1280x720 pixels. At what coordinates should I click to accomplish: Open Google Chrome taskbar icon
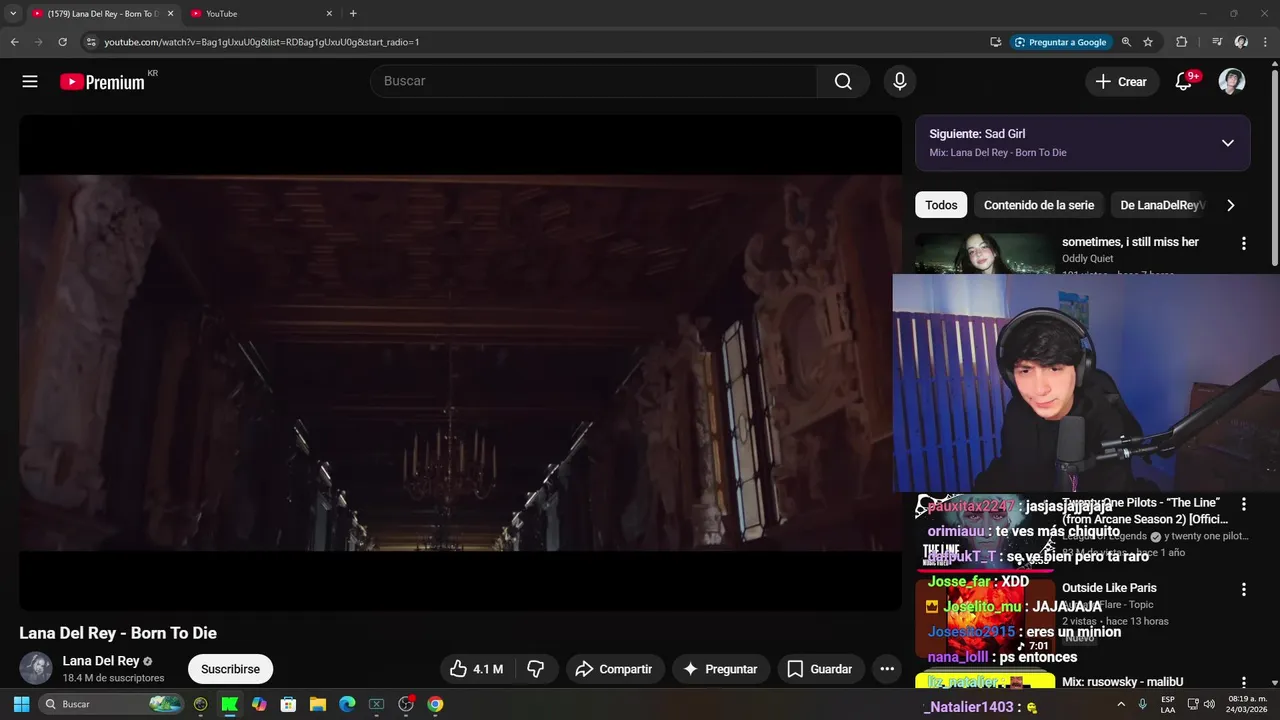pyautogui.click(x=435, y=704)
